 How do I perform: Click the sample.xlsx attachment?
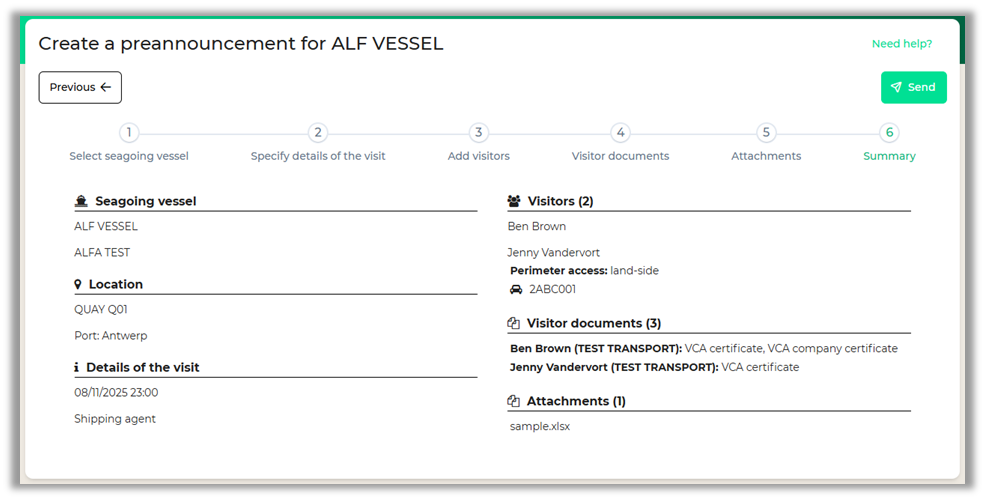pos(540,426)
